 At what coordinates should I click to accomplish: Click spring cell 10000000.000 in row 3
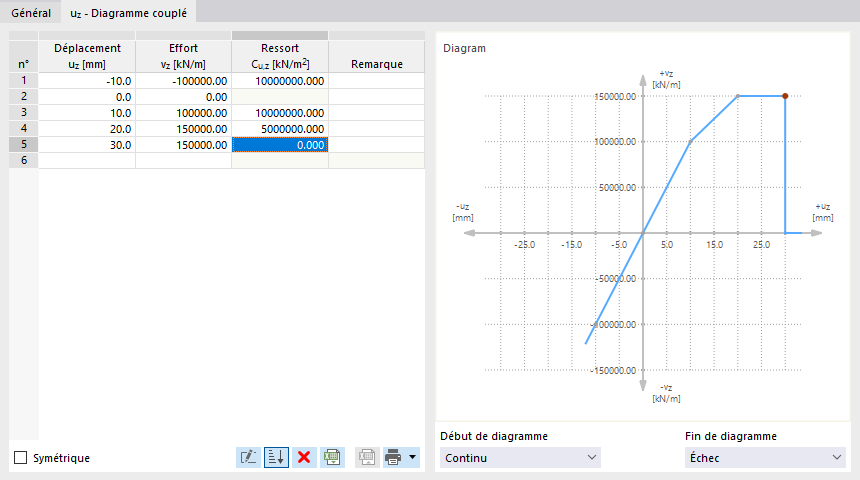[x=280, y=113]
